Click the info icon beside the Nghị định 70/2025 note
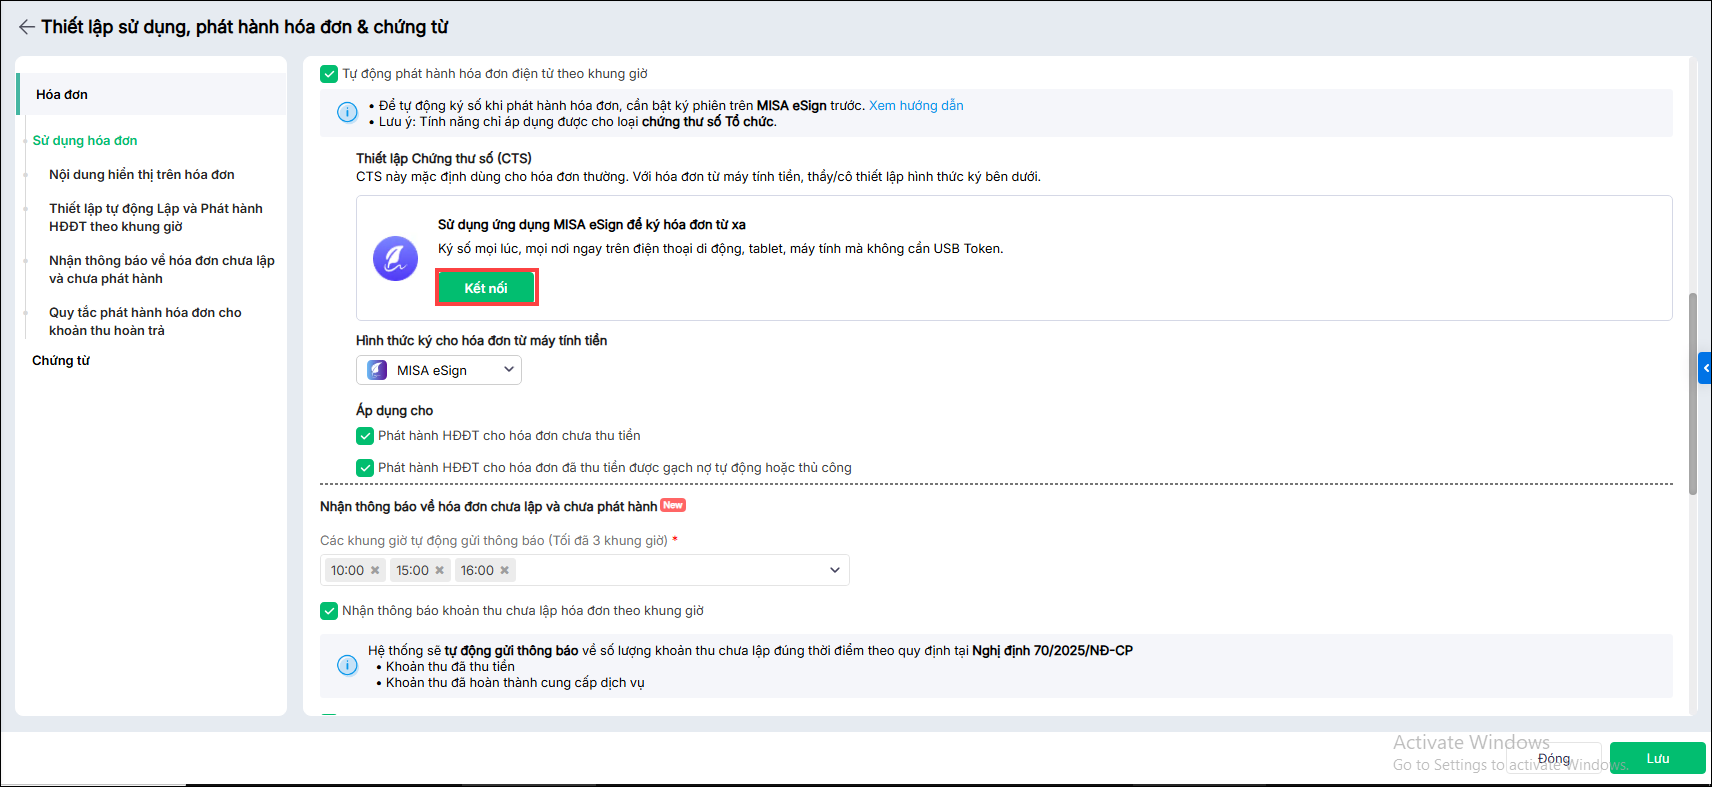The width and height of the screenshot is (1712, 787). [347, 666]
